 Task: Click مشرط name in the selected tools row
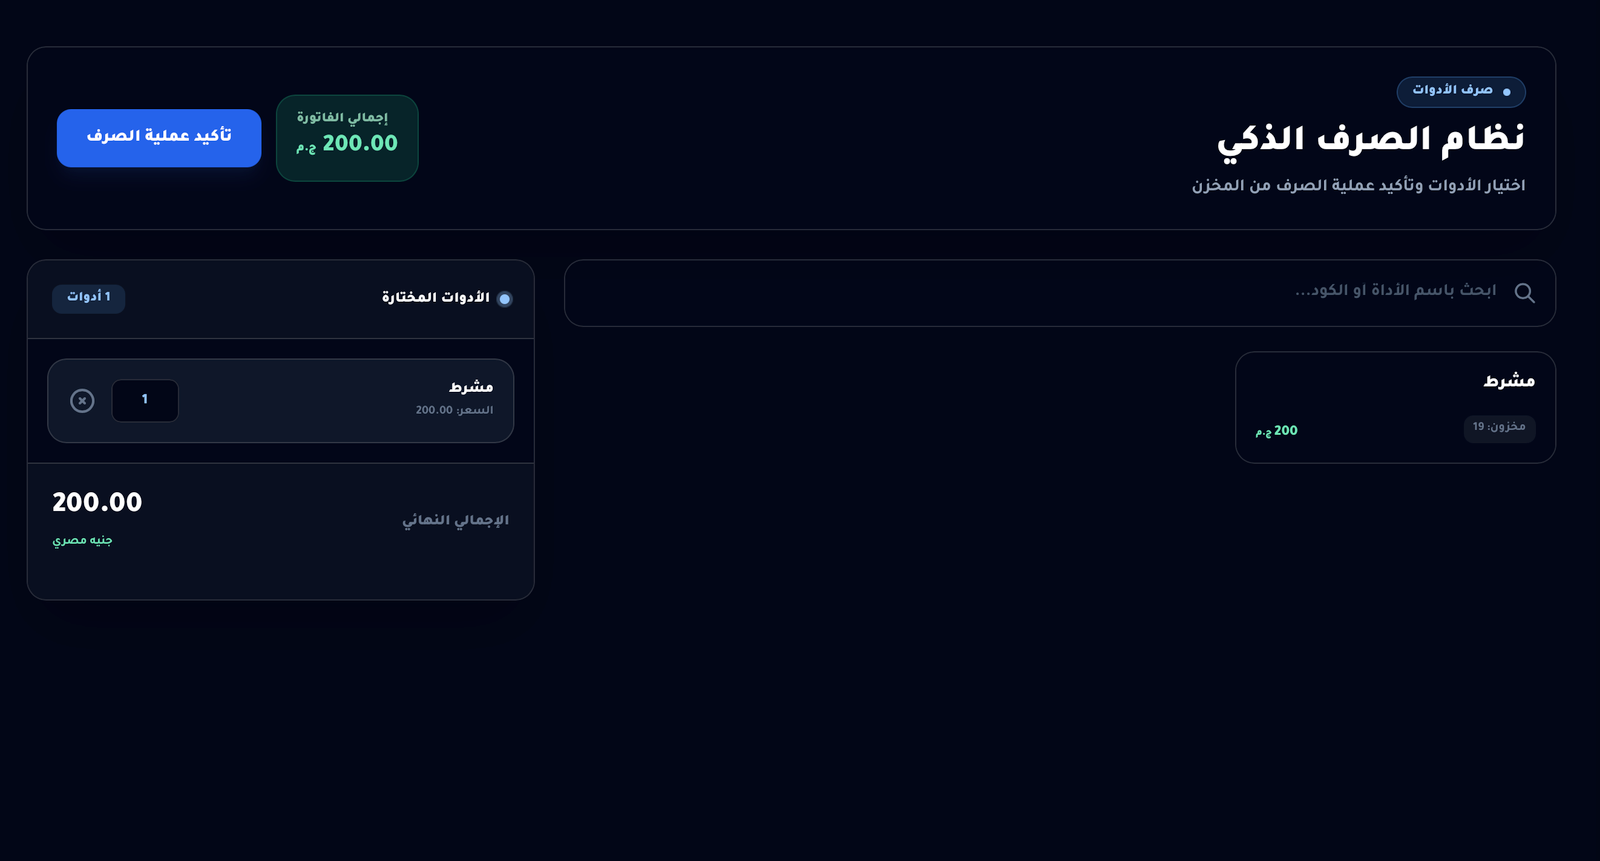pos(471,387)
